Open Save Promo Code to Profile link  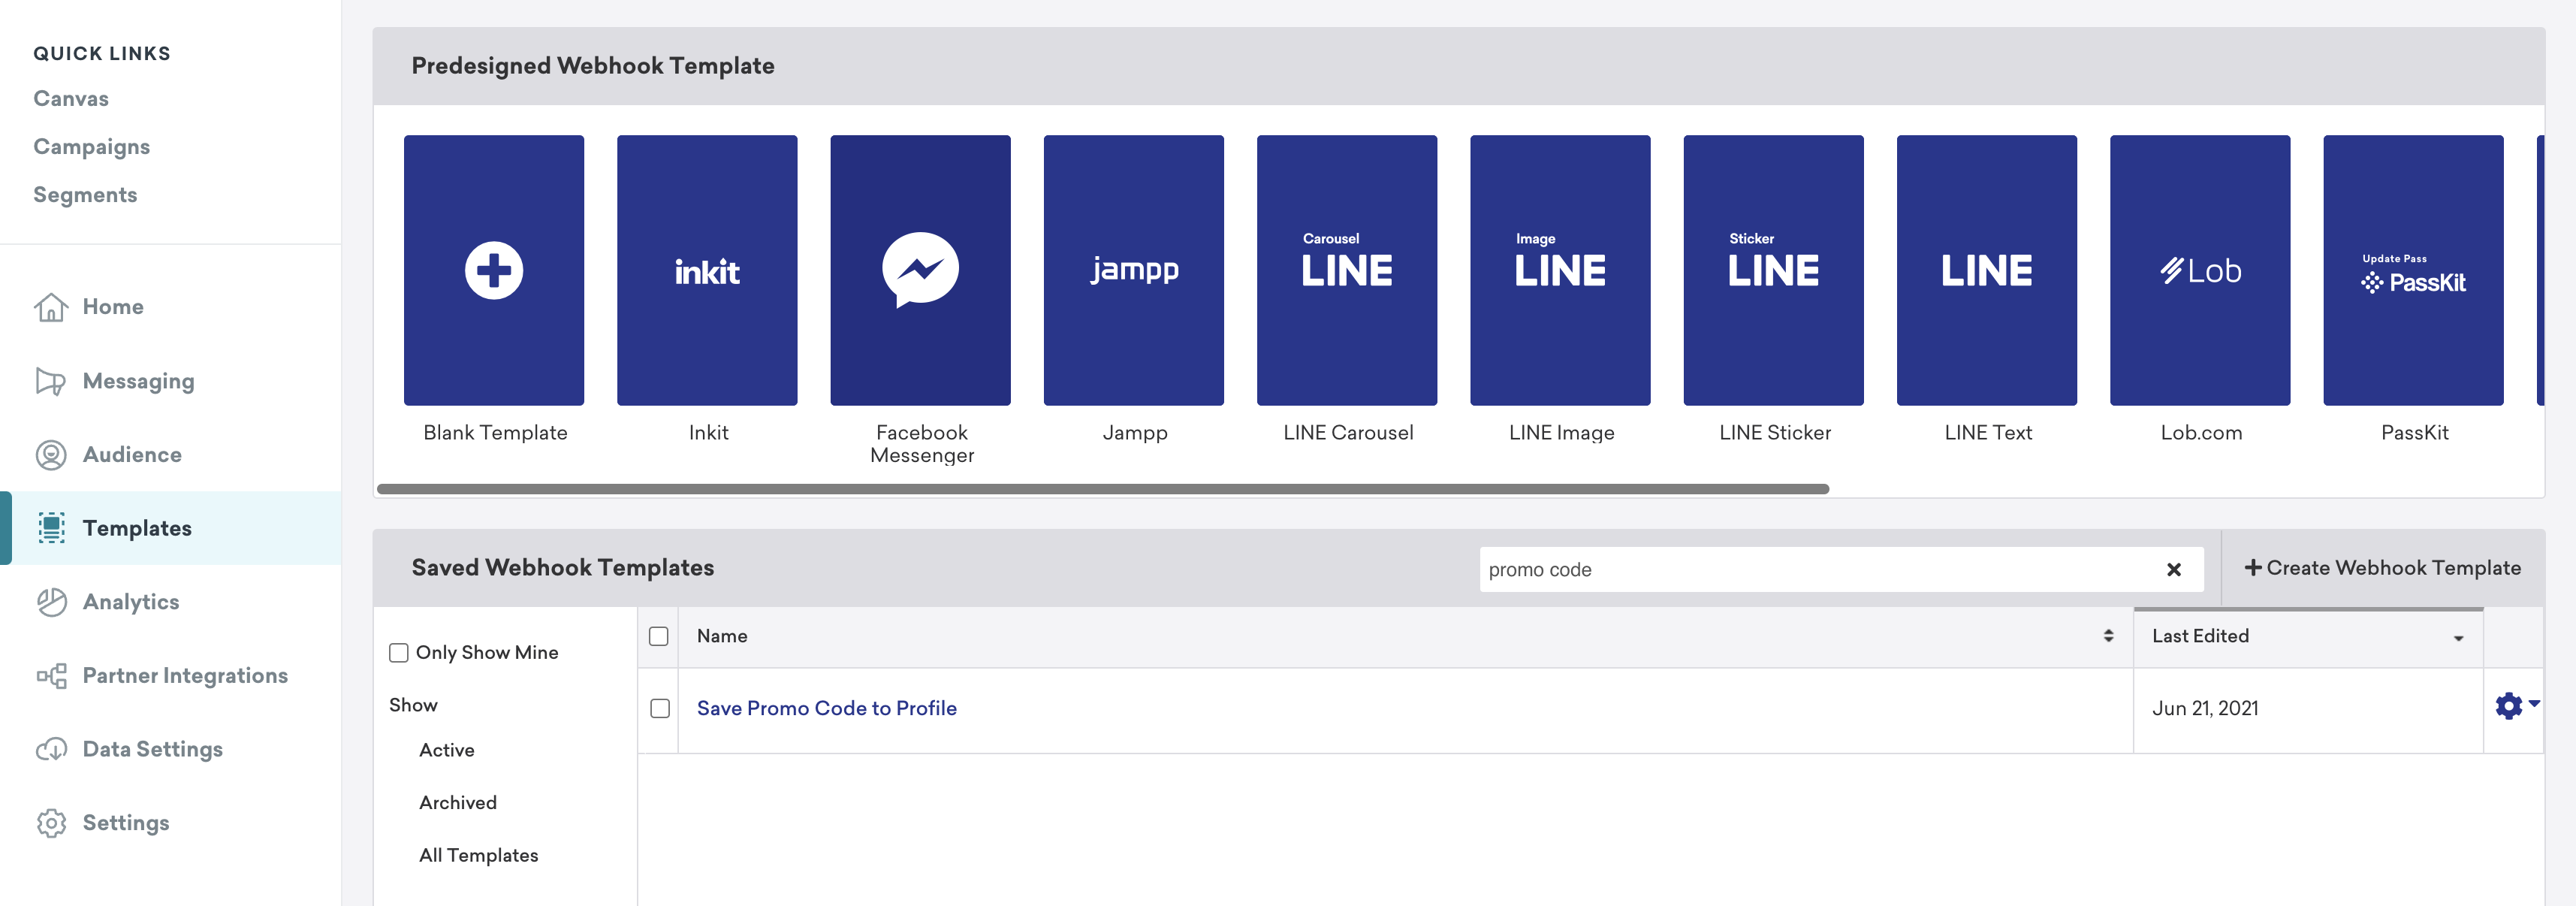[826, 707]
